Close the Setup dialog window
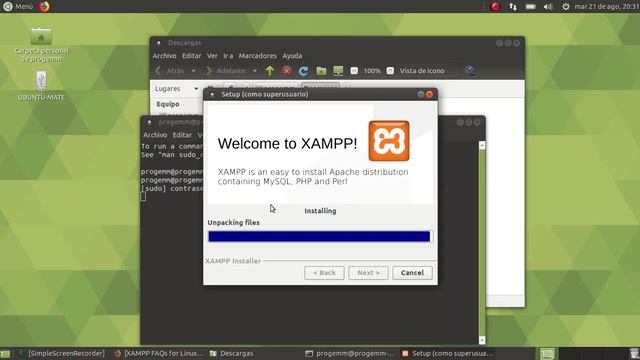 click(x=429, y=94)
